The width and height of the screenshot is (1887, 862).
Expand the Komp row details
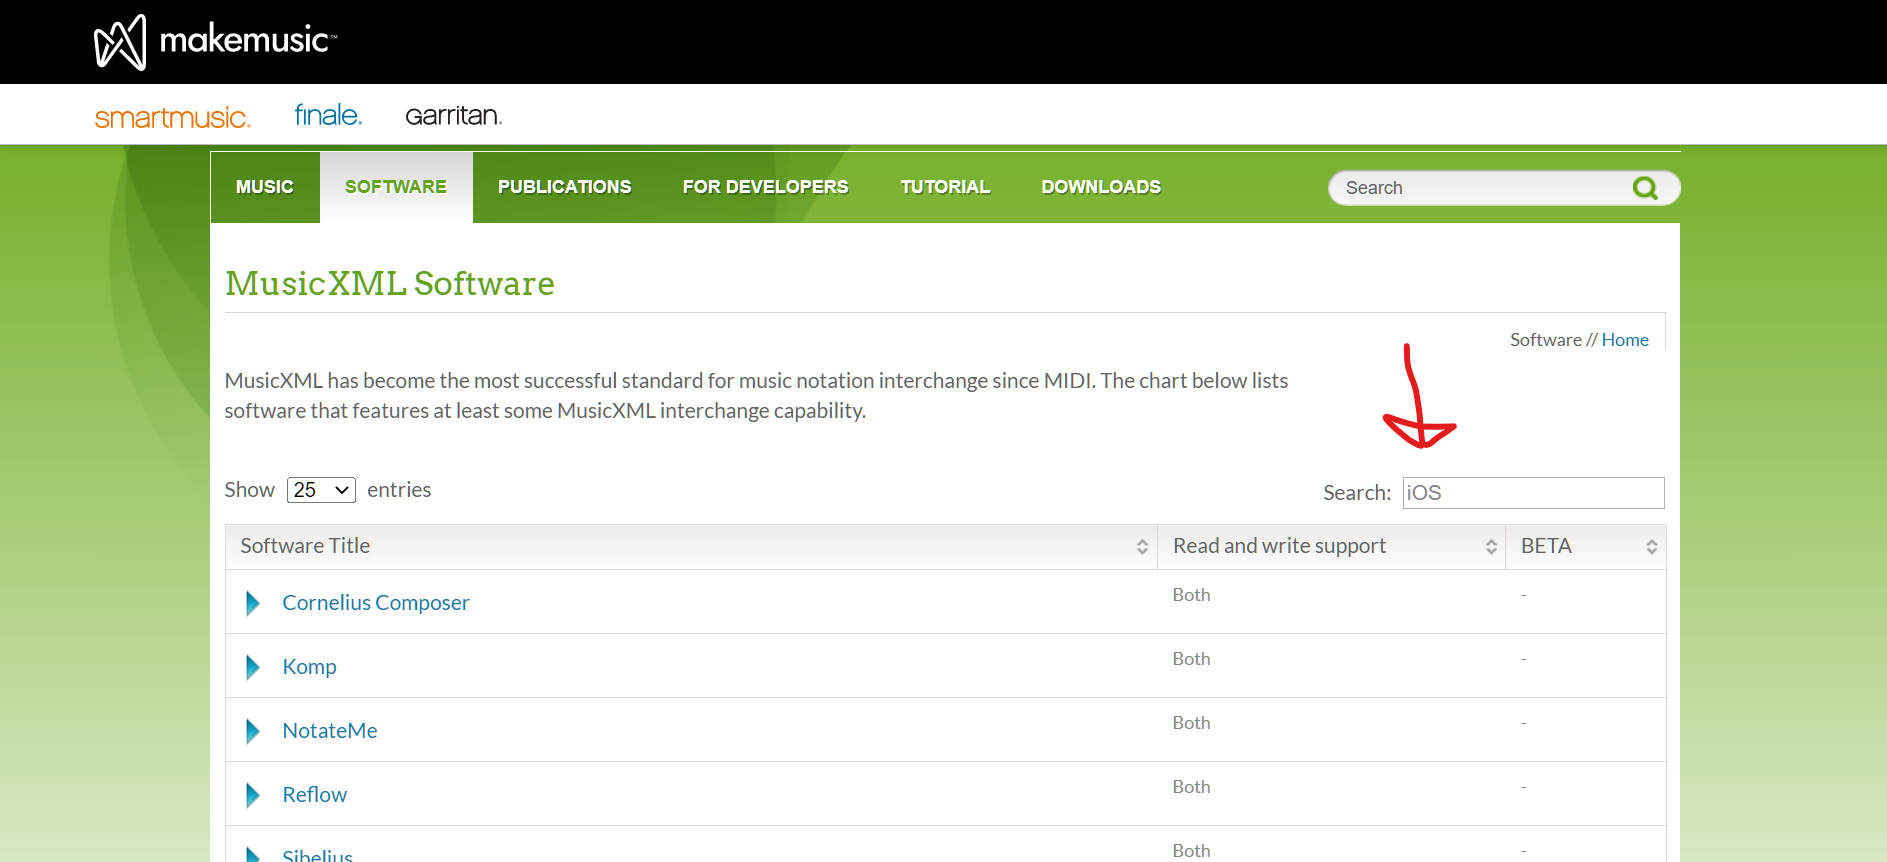click(253, 667)
